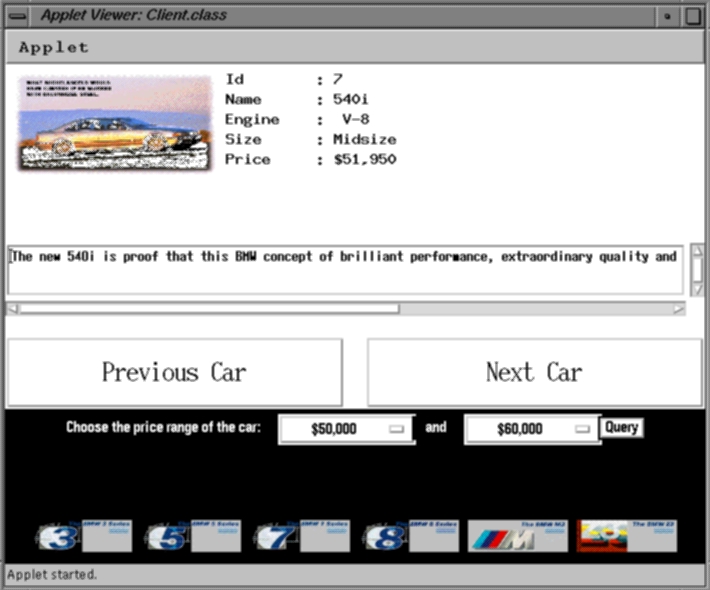Open the window menu button in title bar

click(x=18, y=16)
